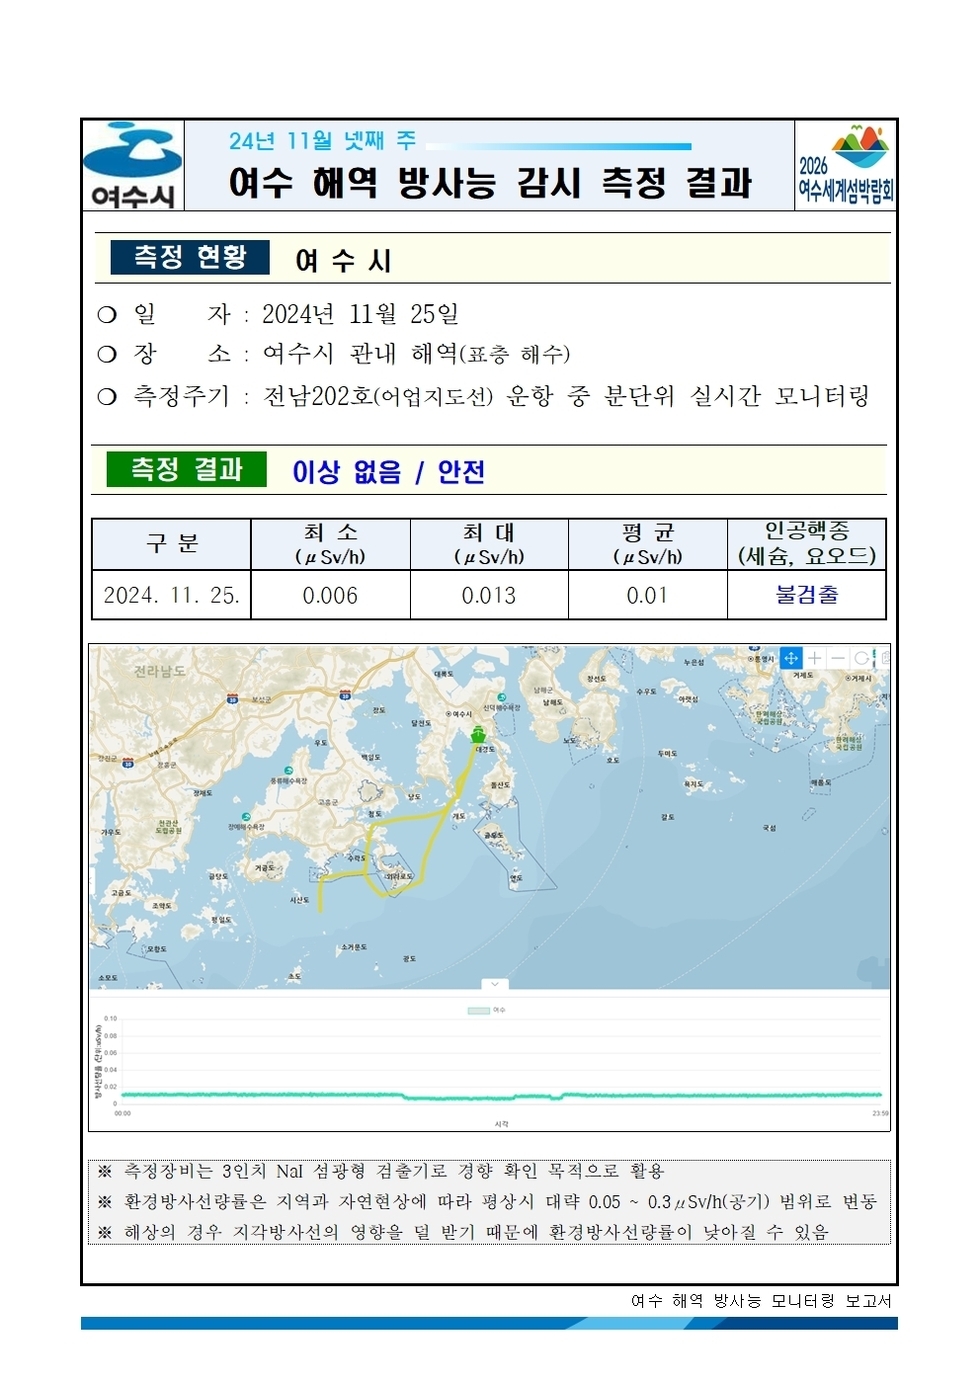Toggle the 여수 series in the chart legend
980x1386 pixels.
[492, 1010]
